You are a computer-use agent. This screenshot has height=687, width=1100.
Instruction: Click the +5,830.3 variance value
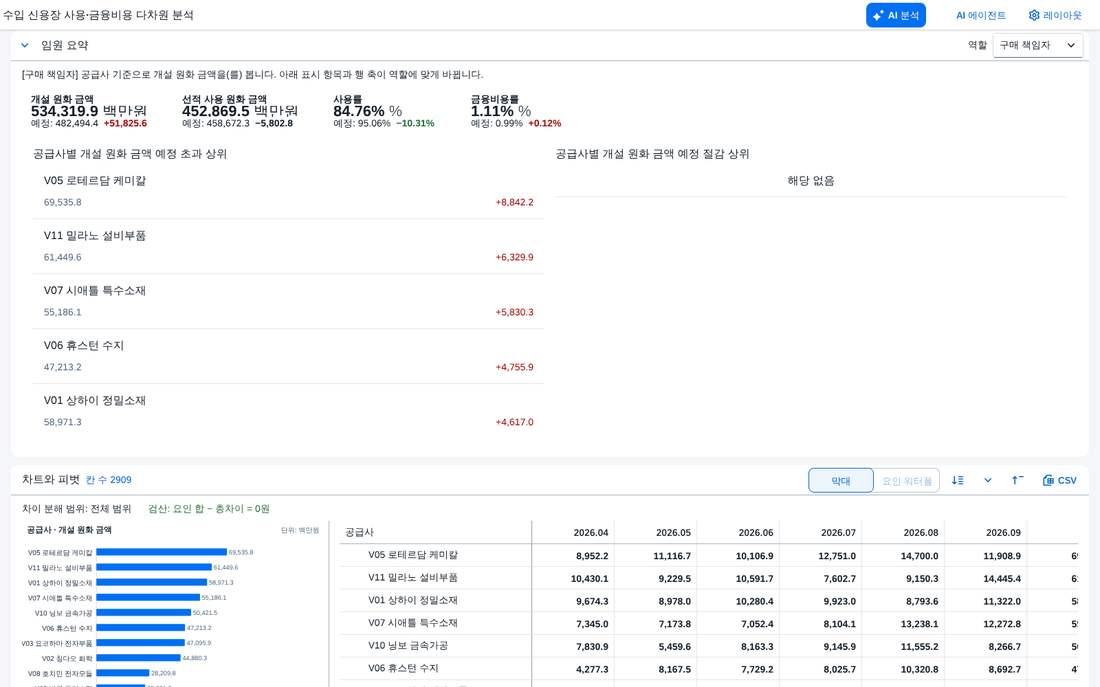514,312
